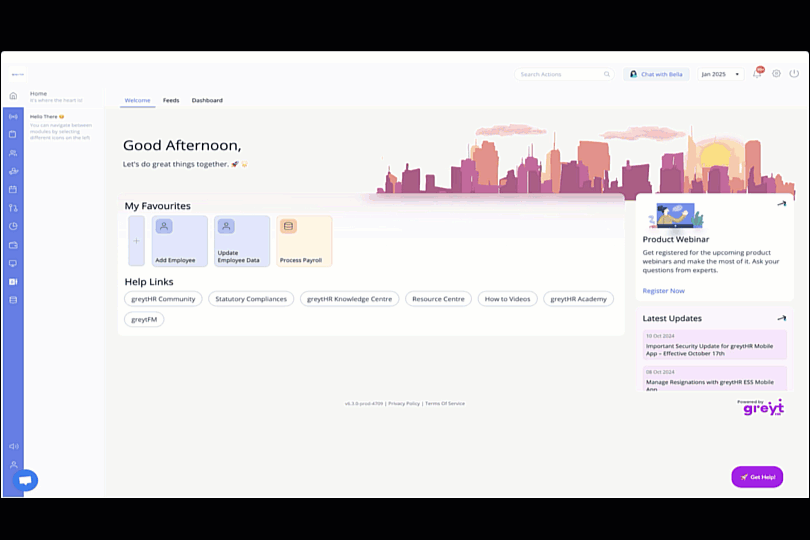Open the notifications bell icon
The image size is (810, 540).
click(x=757, y=74)
